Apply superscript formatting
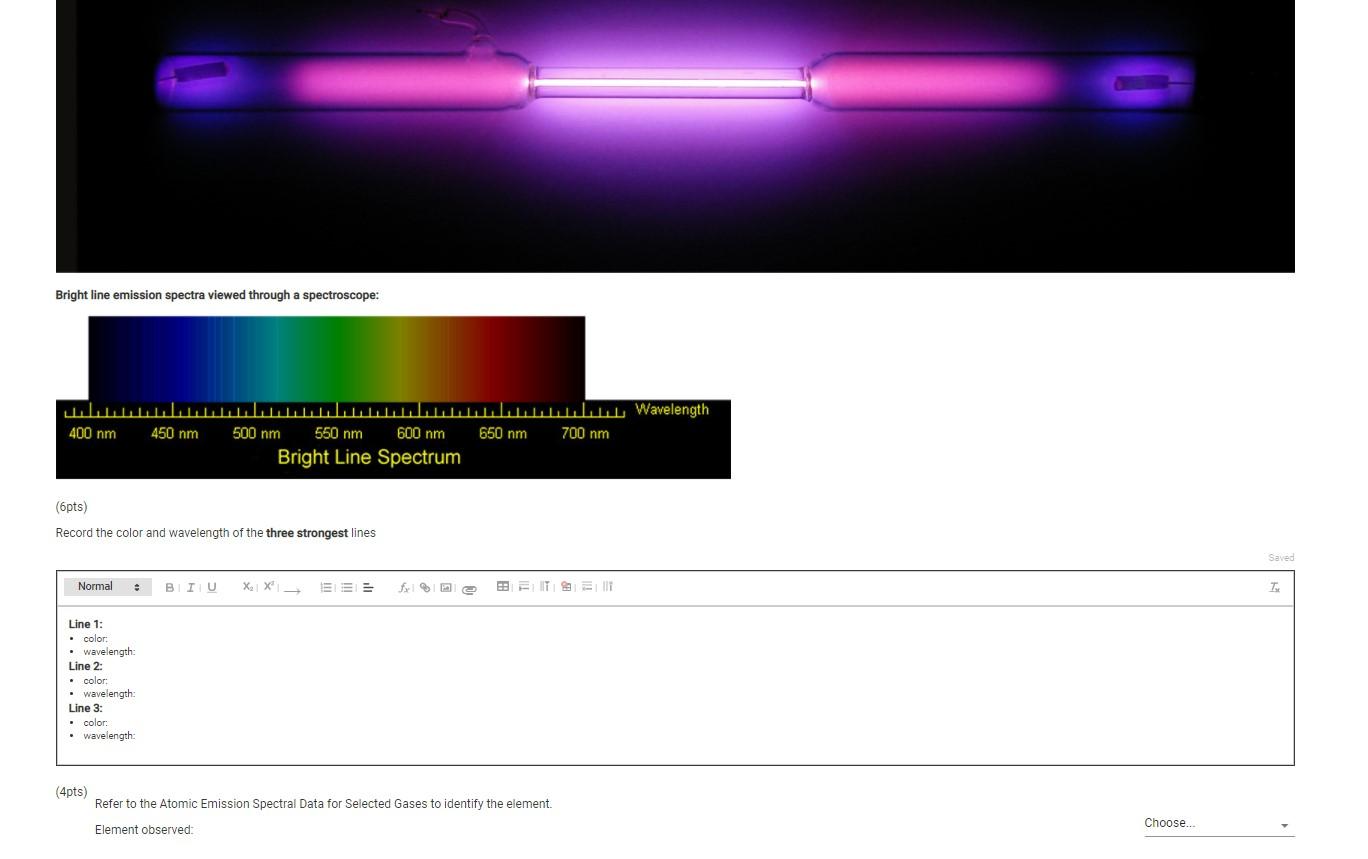This screenshot has width=1368, height=859. pos(267,586)
